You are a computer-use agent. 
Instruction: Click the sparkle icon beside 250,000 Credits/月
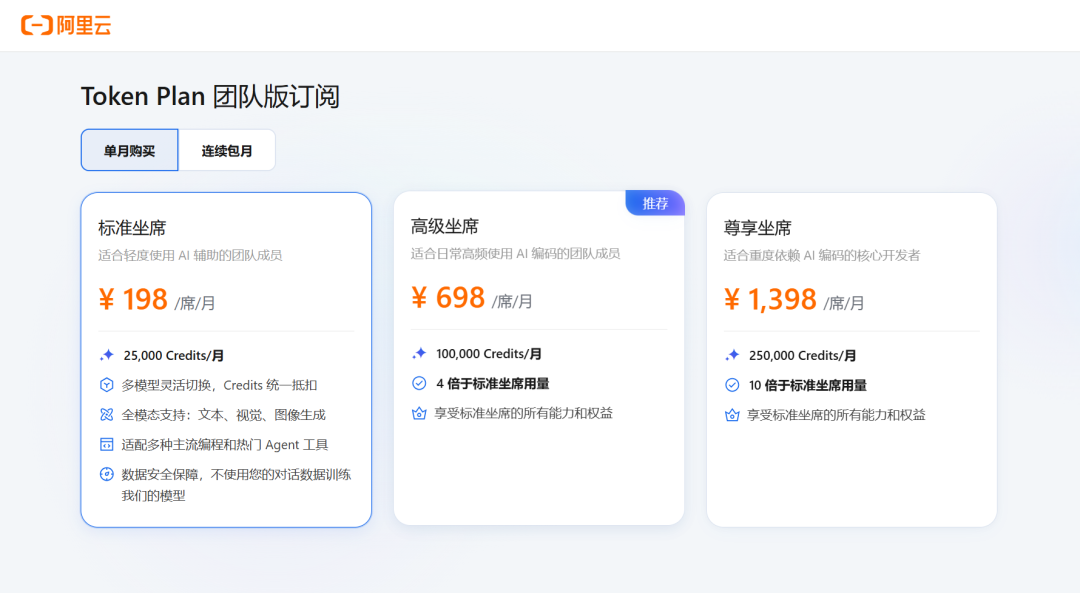pos(732,355)
